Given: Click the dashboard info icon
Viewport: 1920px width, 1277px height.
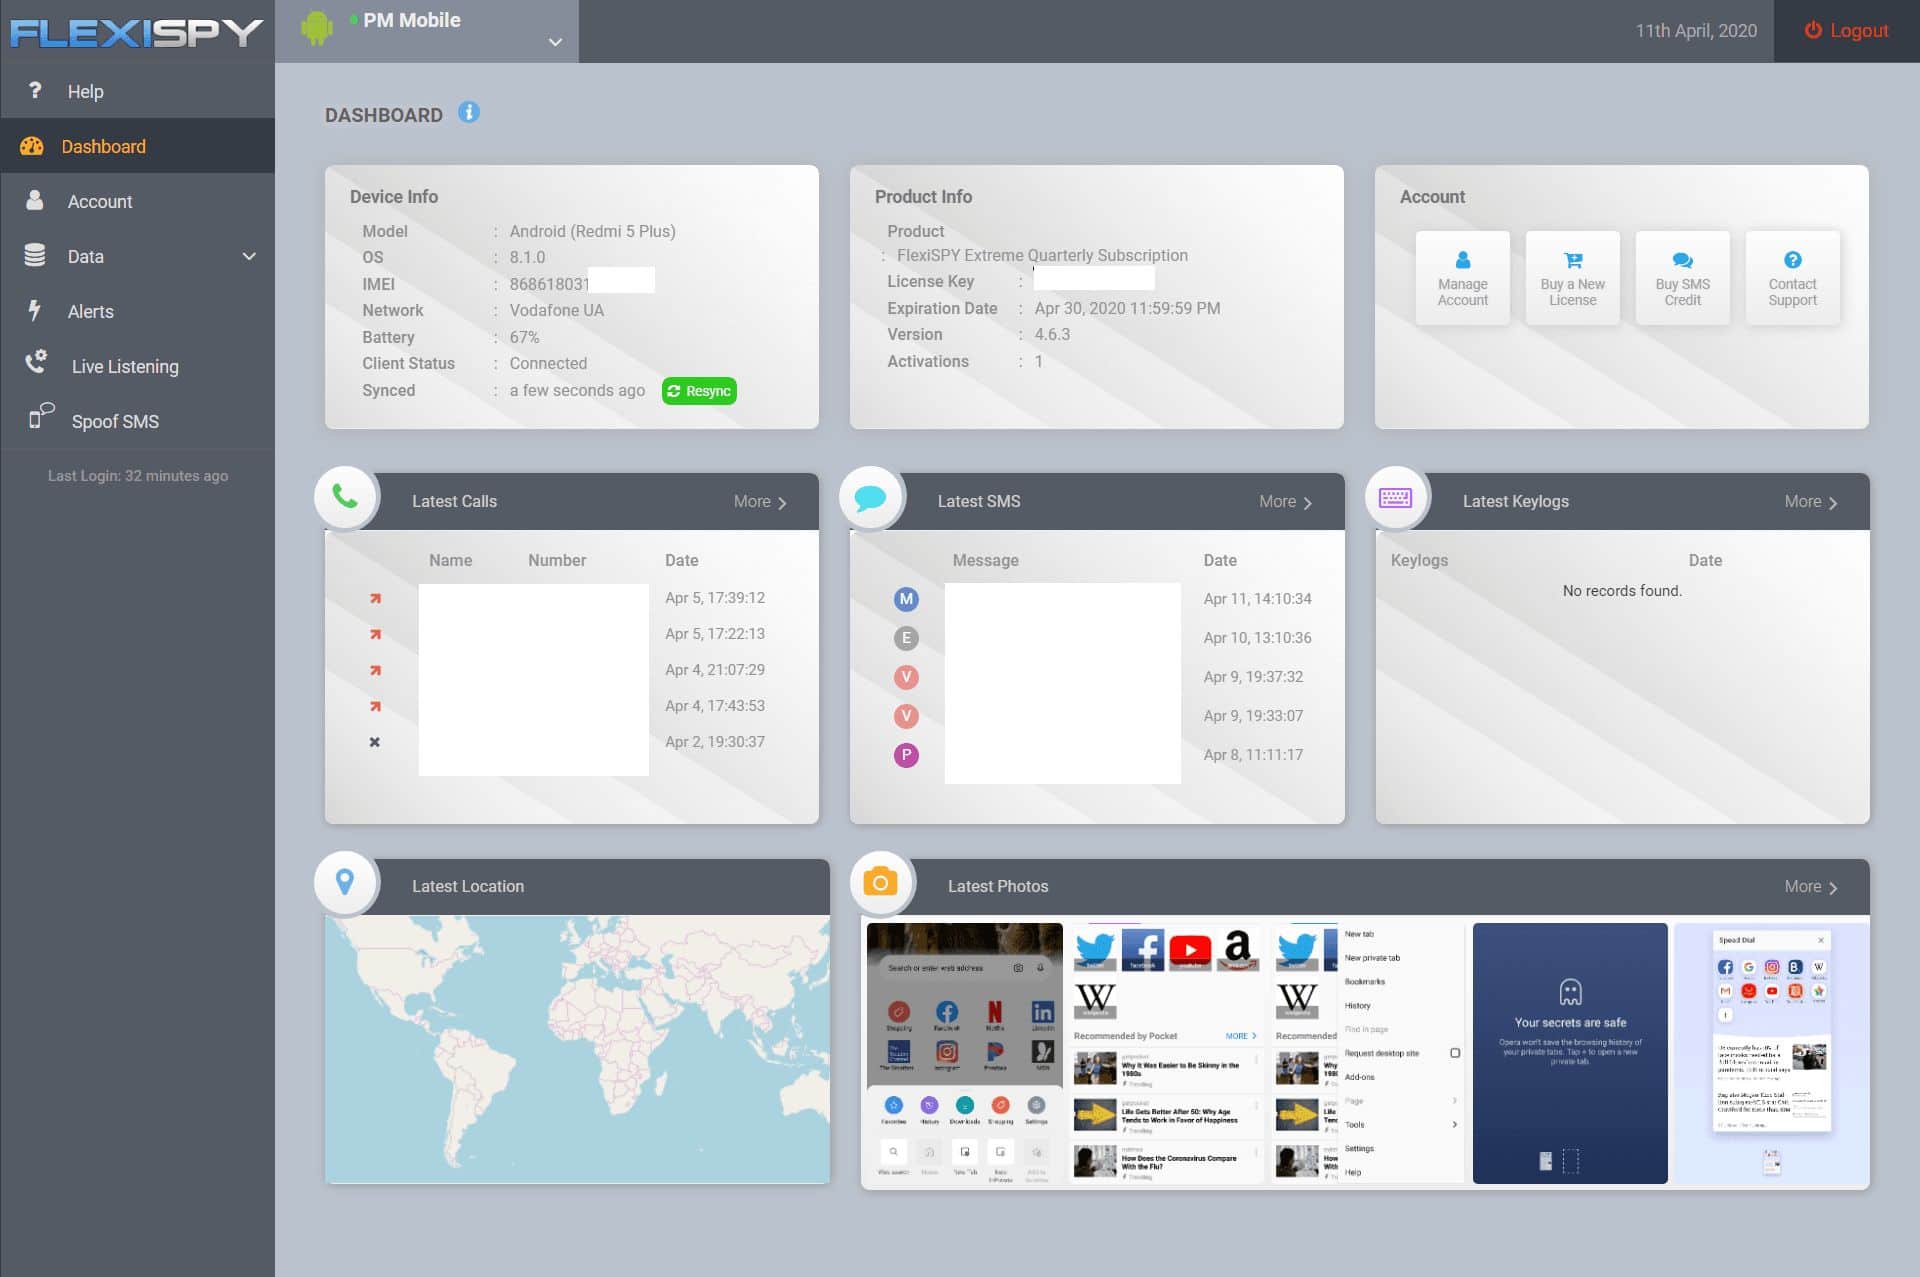Looking at the screenshot, I should tap(468, 112).
